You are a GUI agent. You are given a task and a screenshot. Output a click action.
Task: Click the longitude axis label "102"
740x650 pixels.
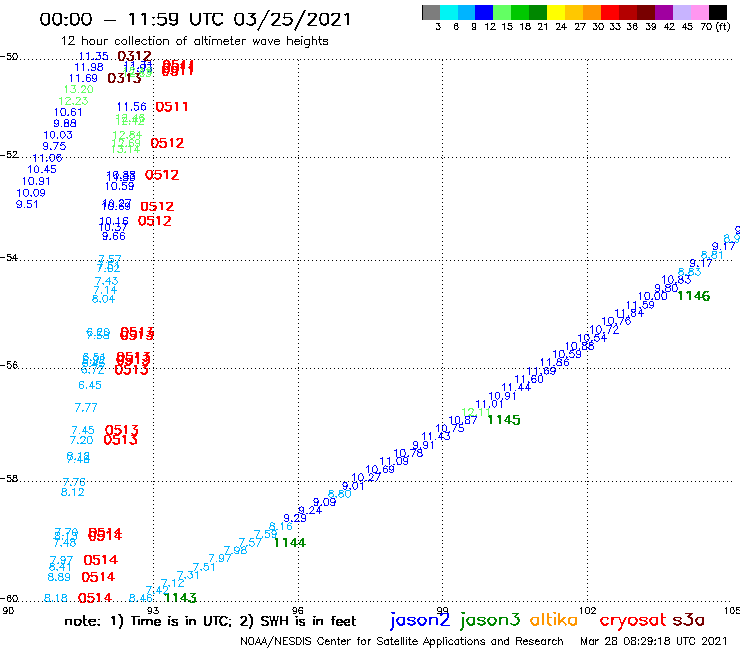(587, 610)
